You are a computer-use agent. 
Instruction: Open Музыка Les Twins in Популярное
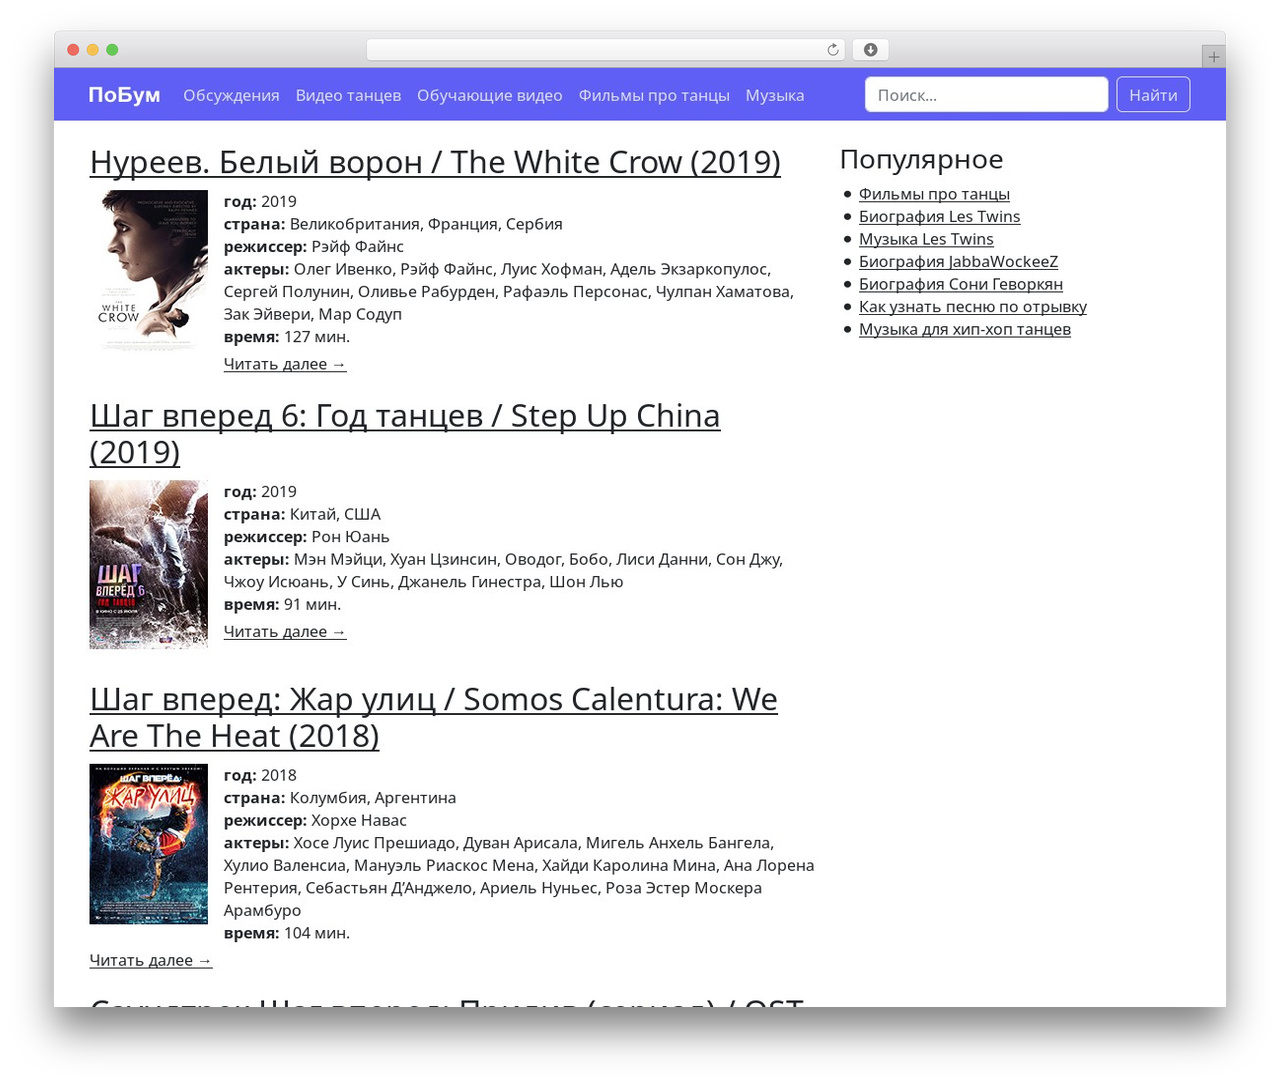pyautogui.click(x=926, y=239)
